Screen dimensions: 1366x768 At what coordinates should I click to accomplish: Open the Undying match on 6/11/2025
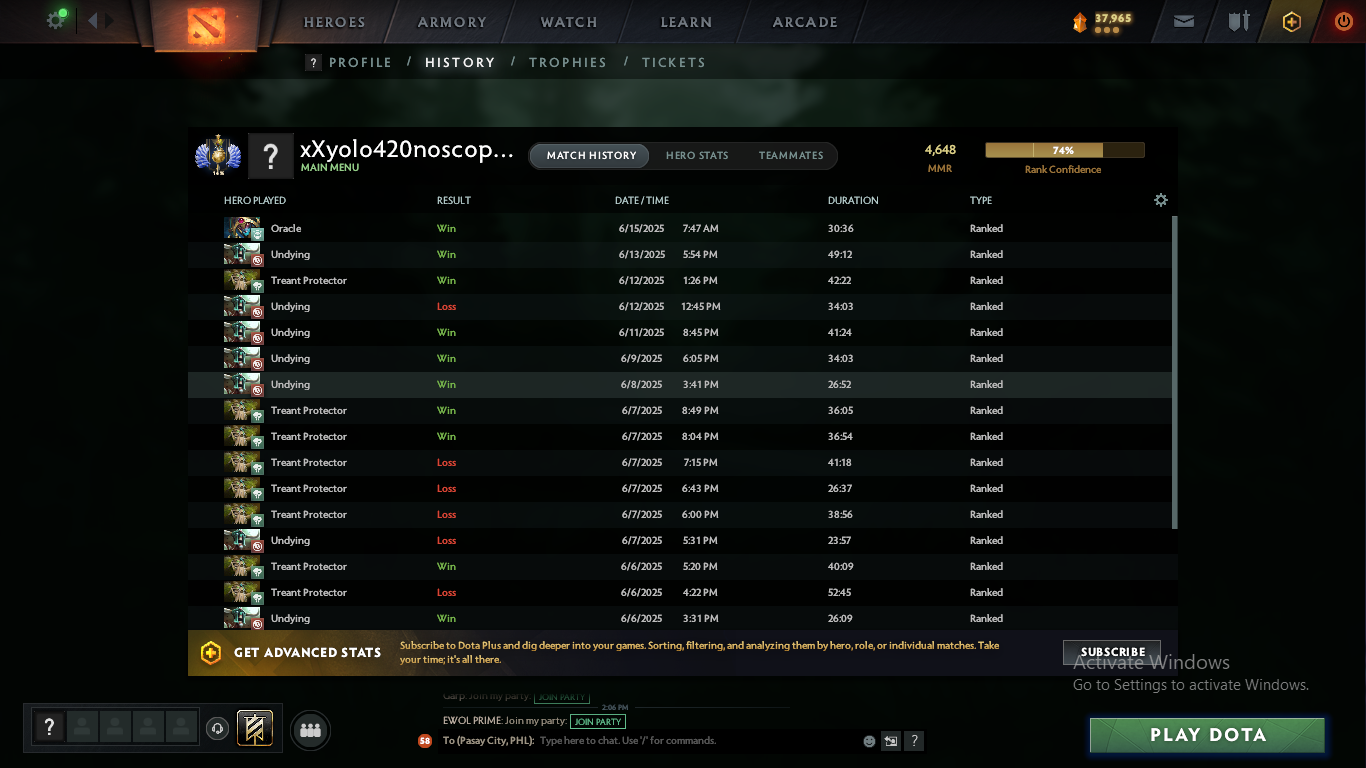point(680,332)
